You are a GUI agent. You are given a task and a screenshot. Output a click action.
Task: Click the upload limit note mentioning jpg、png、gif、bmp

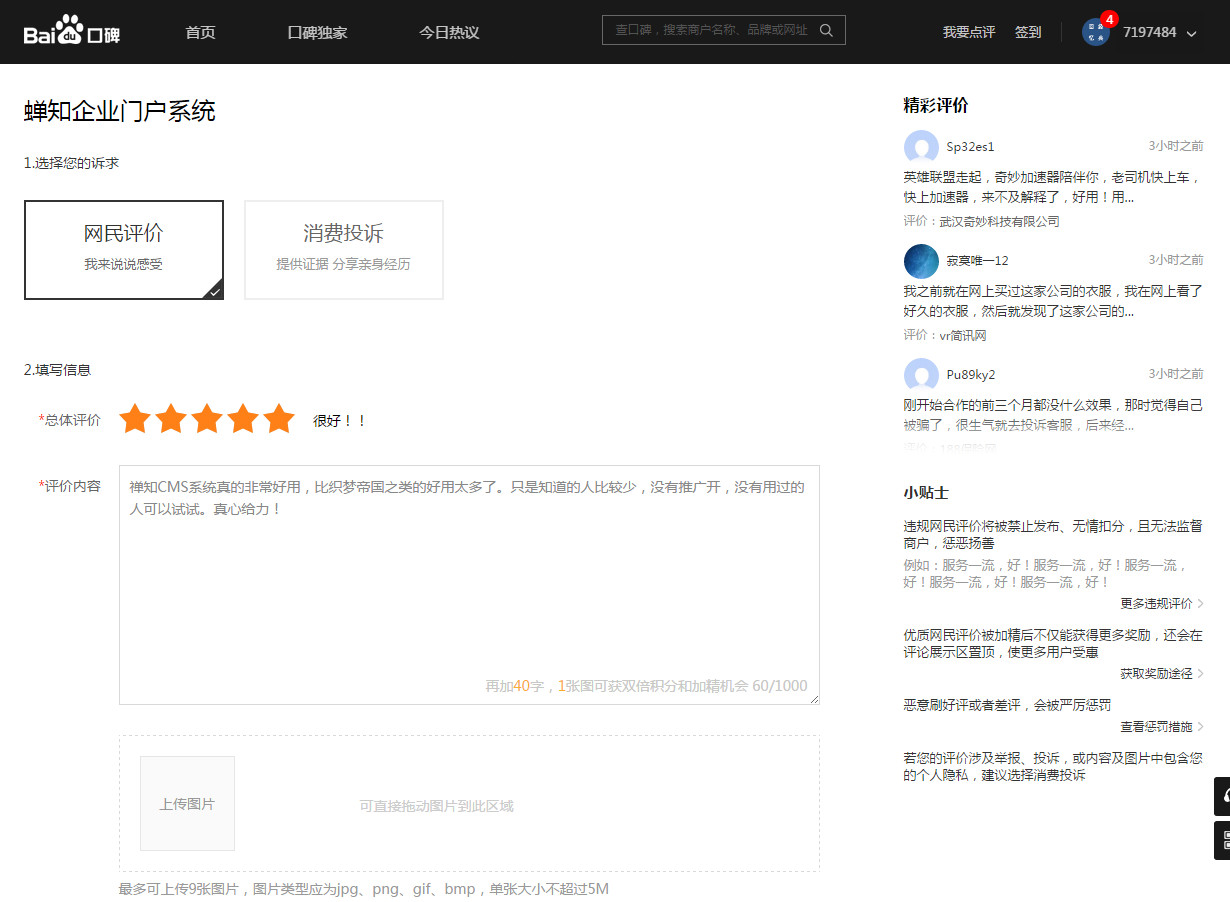pyautogui.click(x=364, y=889)
